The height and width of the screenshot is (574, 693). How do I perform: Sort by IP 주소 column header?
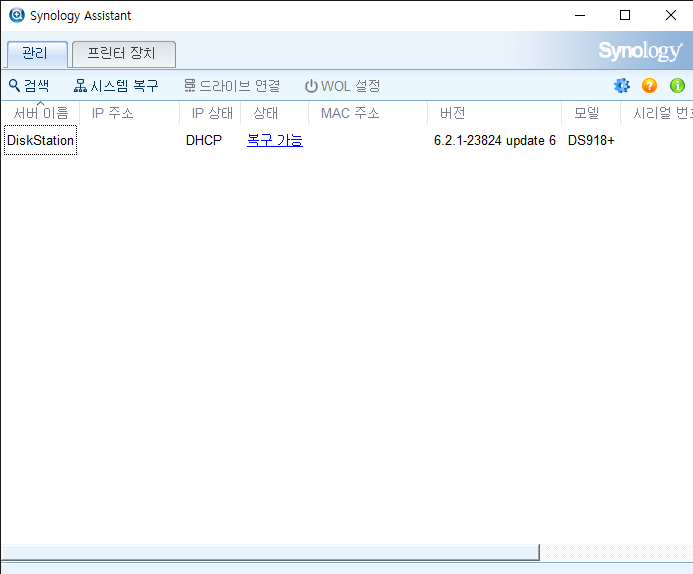tap(129, 113)
